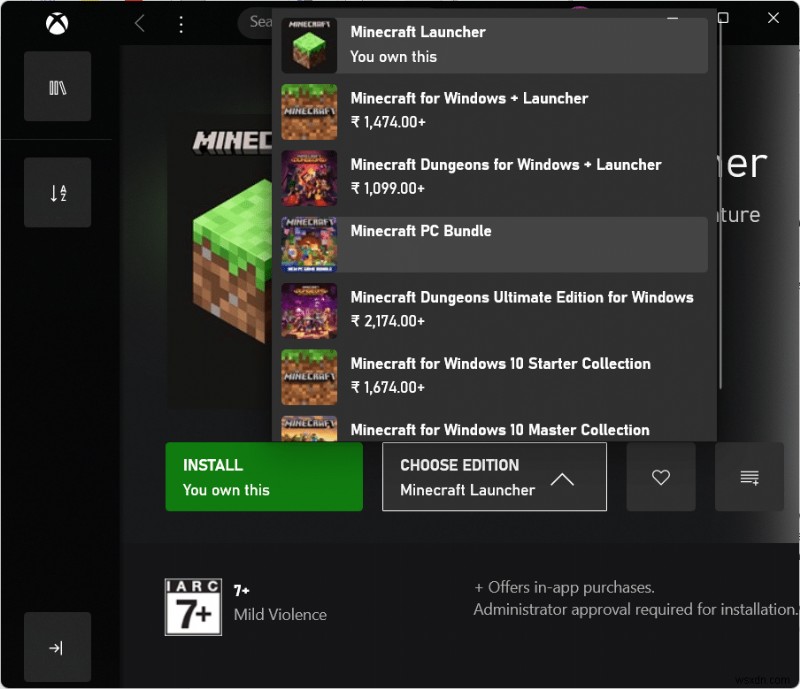Image resolution: width=800 pixels, height=689 pixels.
Task: Select the A-Z sort icon in sidebar
Action: [x=57, y=192]
